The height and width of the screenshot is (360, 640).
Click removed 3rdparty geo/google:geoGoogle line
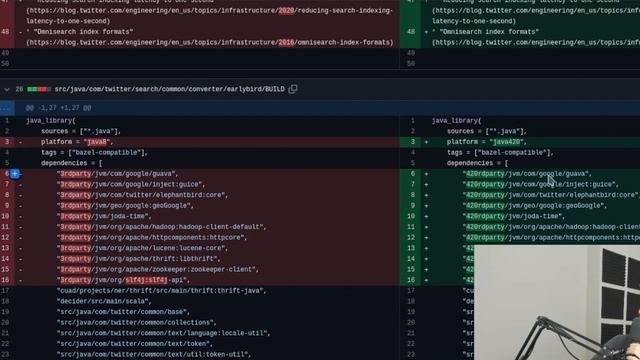click(x=125, y=206)
